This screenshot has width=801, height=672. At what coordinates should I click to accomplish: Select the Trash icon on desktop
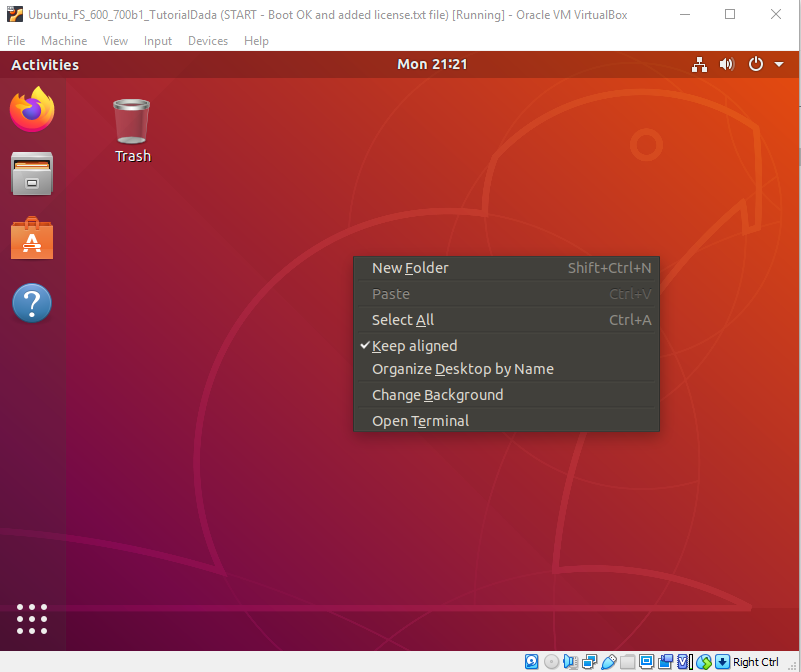(132, 130)
